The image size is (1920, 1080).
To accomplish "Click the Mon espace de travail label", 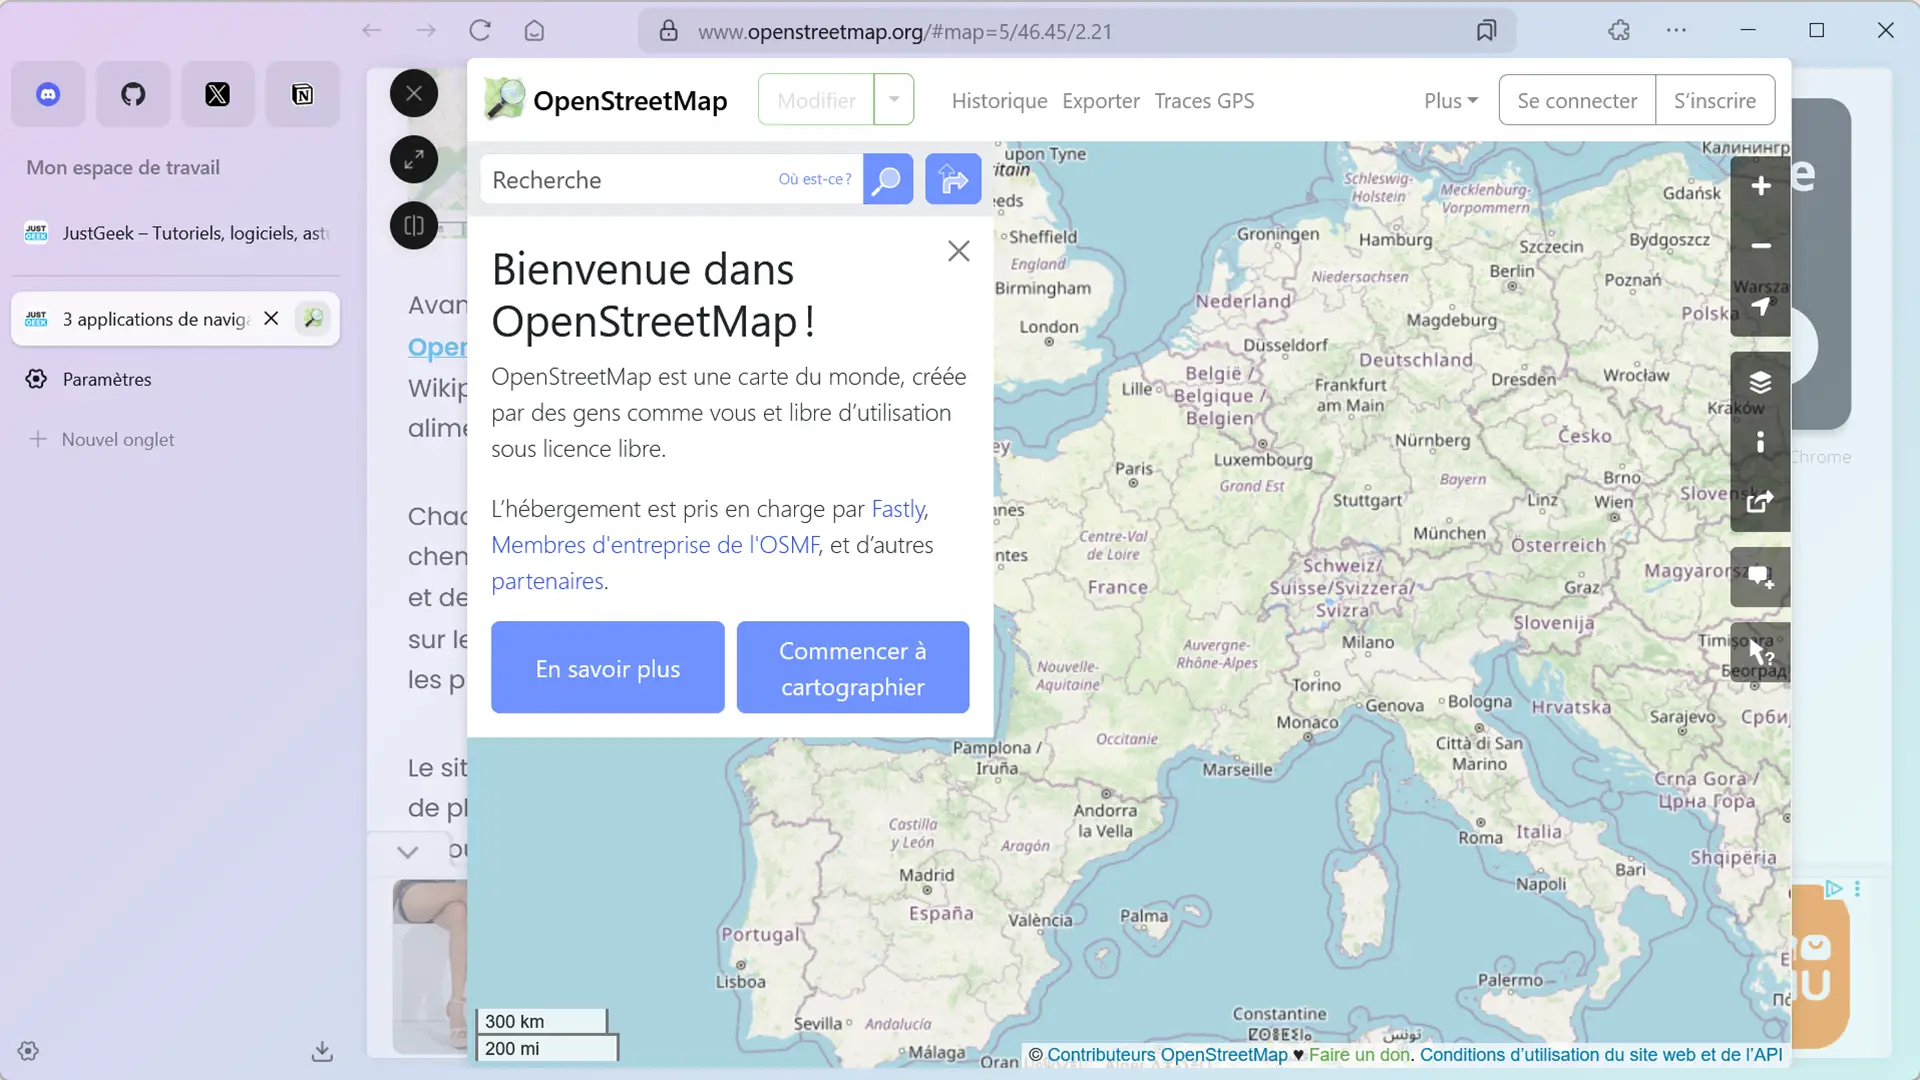I will point(123,168).
